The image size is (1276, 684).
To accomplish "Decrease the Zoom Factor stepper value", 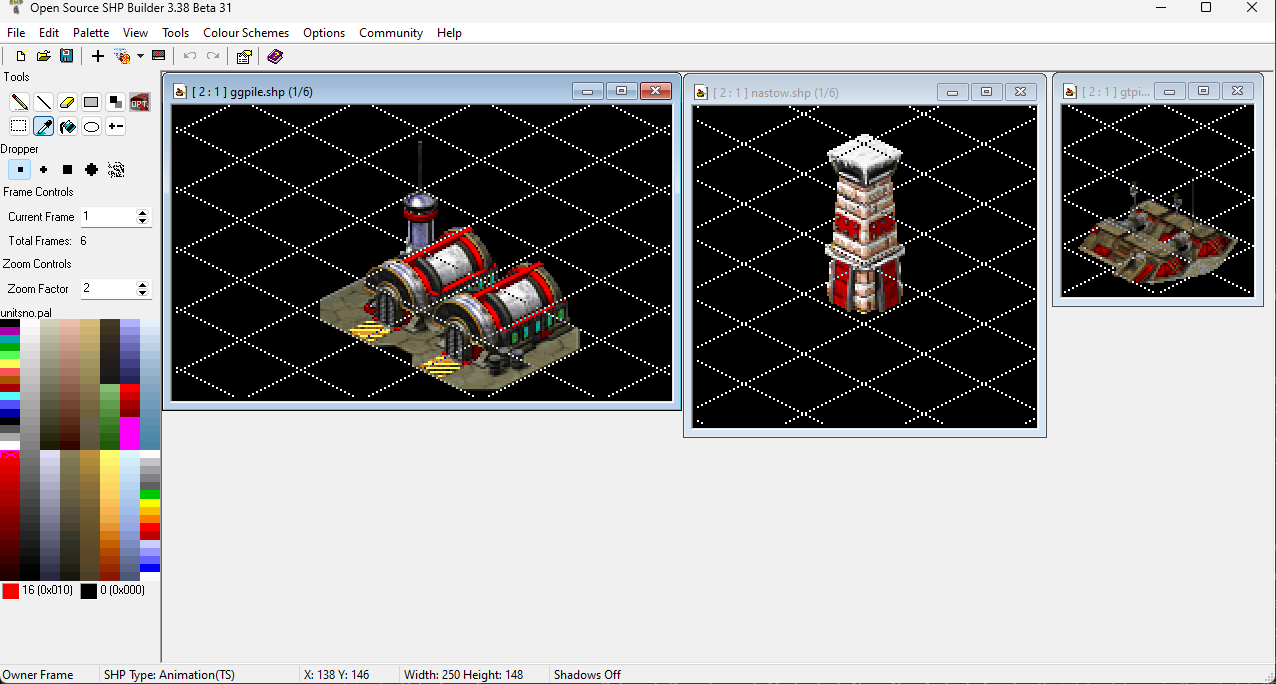I will [143, 293].
